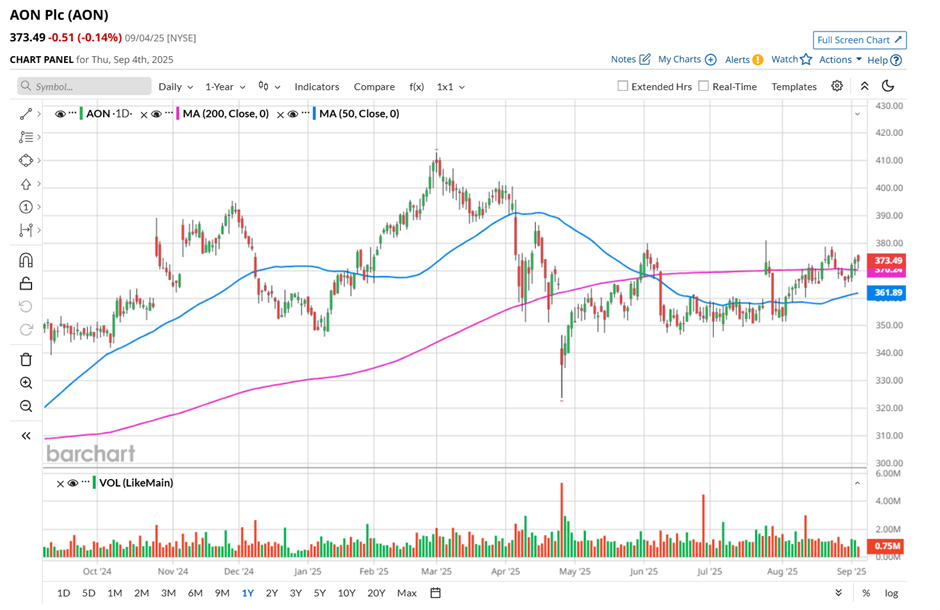Remove the VOL (LikeMain) study

[x=60, y=484]
